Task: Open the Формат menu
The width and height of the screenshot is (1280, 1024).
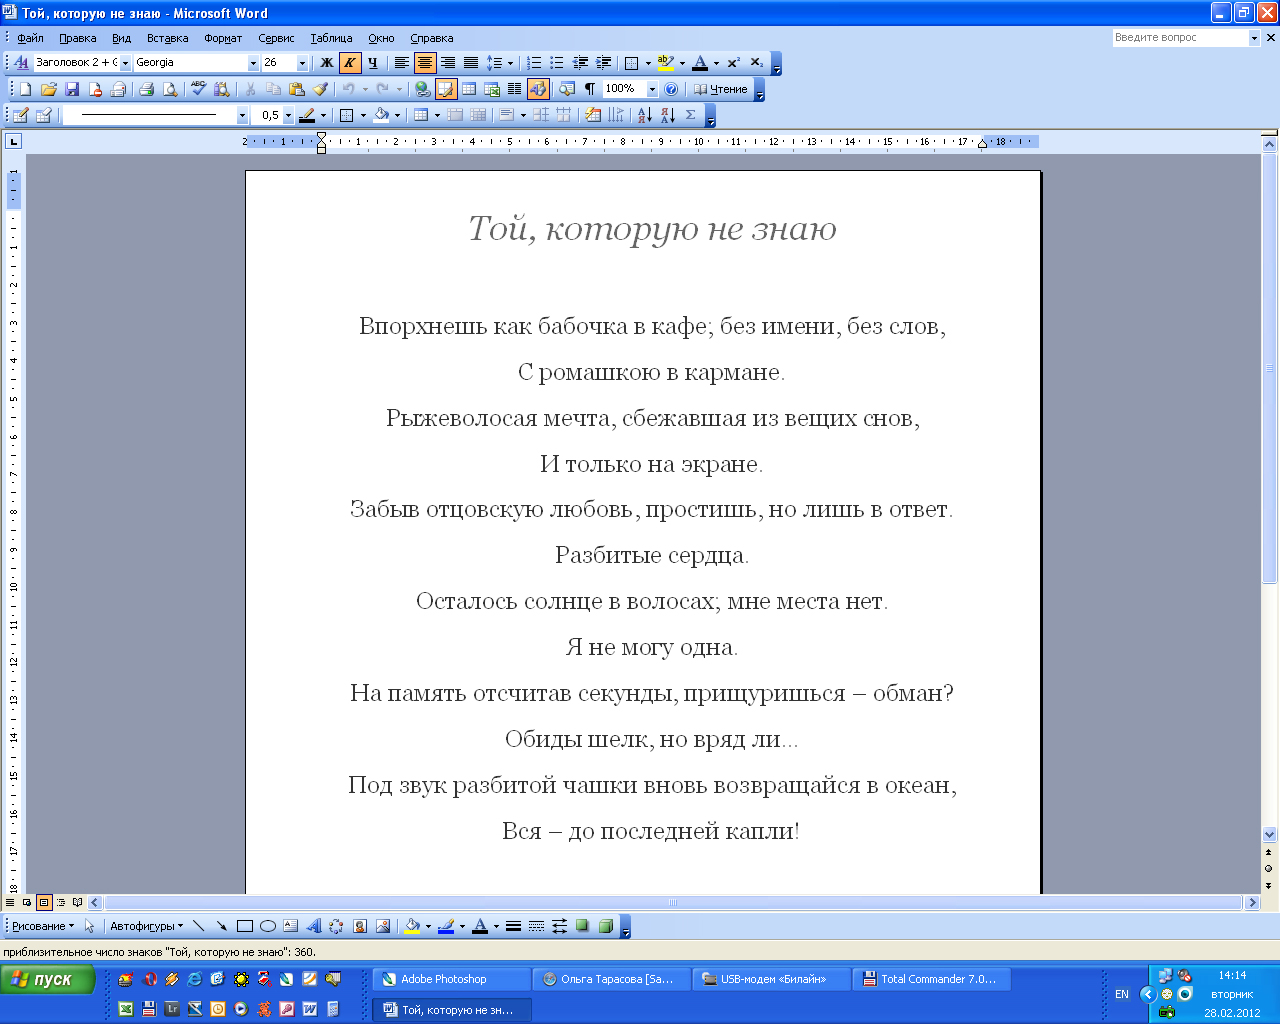Action: (x=223, y=38)
